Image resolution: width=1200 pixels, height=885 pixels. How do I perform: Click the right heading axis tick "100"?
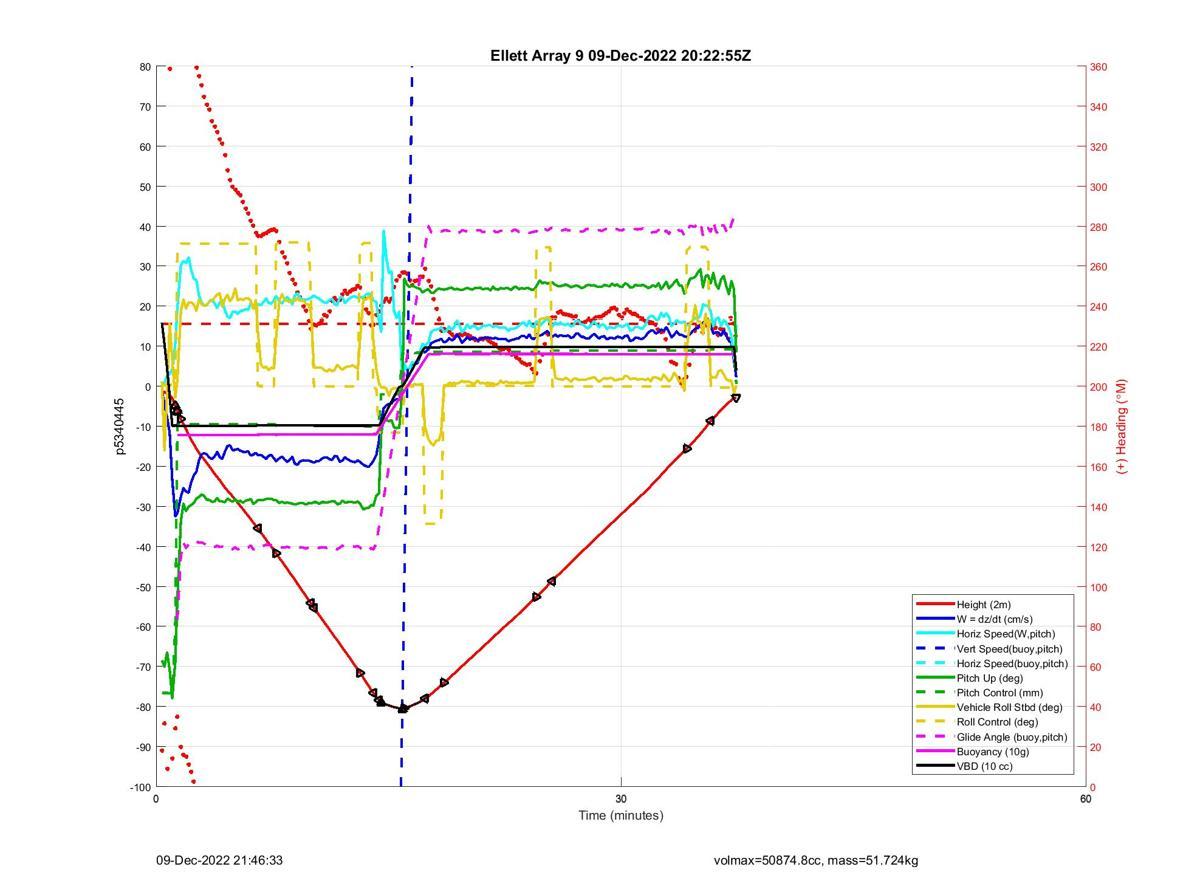(1099, 587)
